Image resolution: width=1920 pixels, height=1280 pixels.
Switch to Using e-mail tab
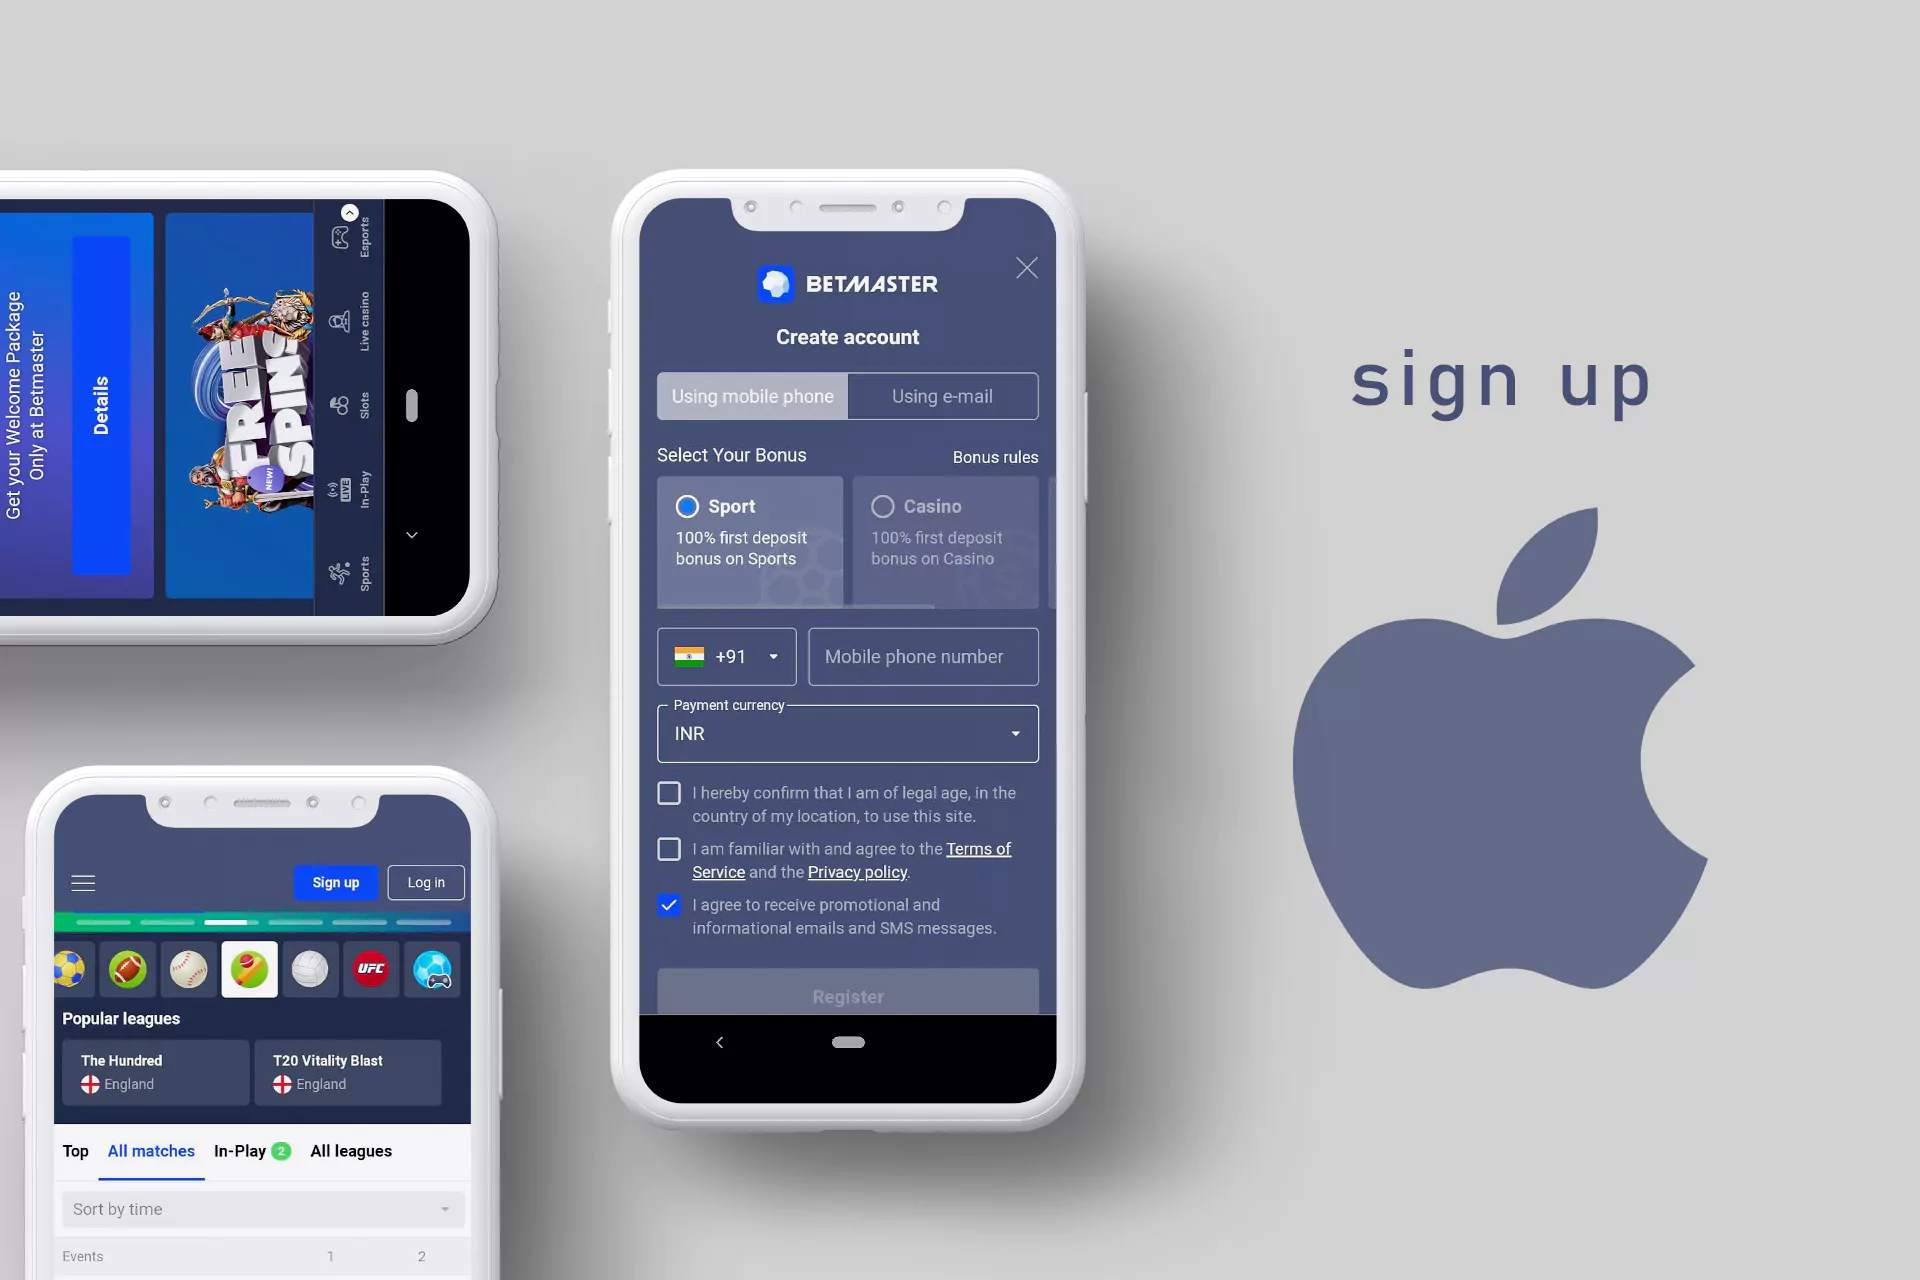tap(943, 396)
